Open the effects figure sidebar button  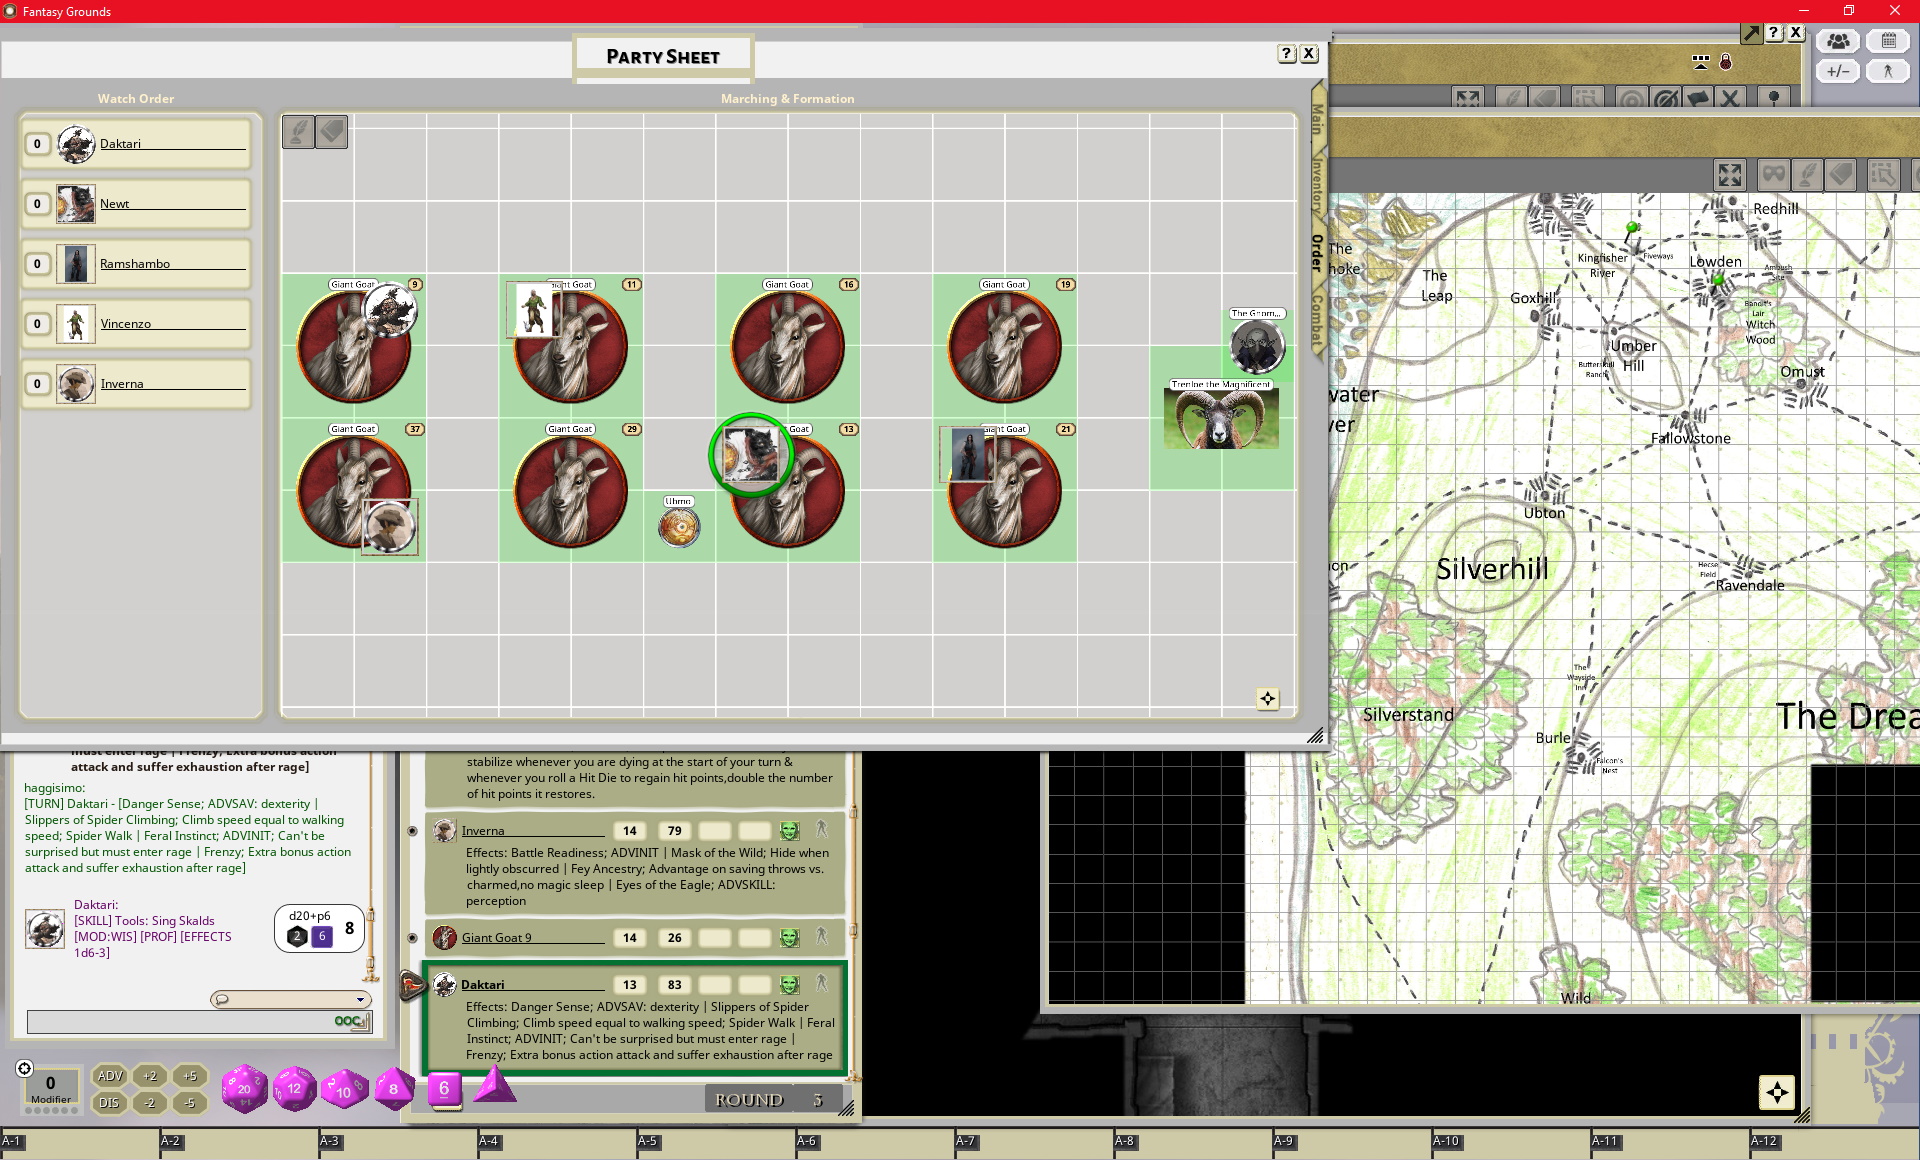pos(1888,71)
